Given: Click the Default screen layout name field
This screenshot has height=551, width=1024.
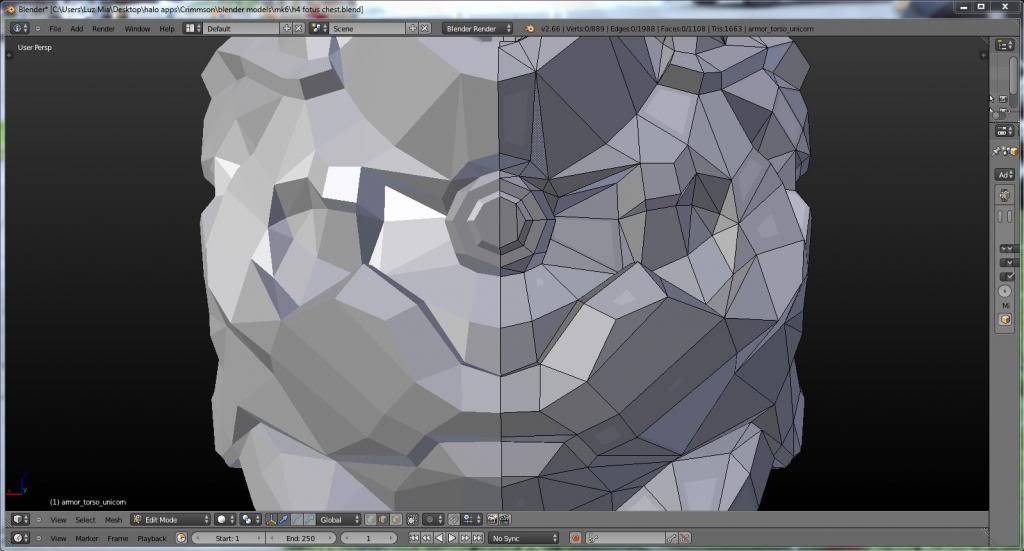Looking at the screenshot, I should (242, 28).
